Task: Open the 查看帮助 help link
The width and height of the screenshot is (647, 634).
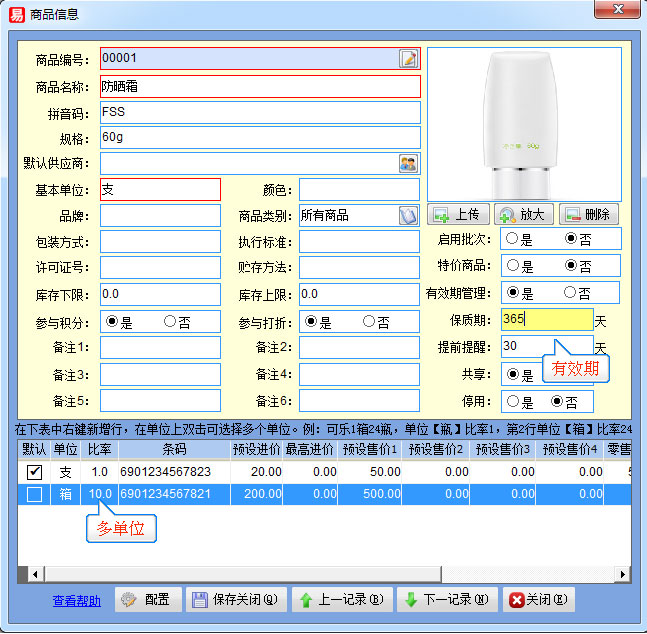Action: [77, 601]
